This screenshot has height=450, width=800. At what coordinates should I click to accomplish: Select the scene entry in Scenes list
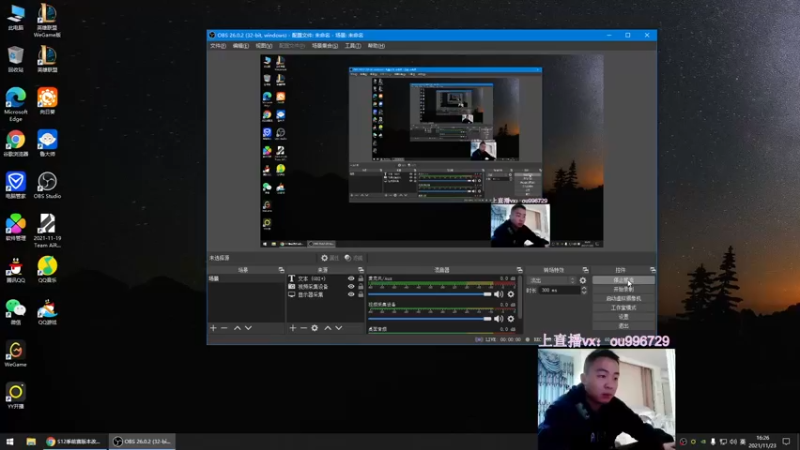[246, 279]
